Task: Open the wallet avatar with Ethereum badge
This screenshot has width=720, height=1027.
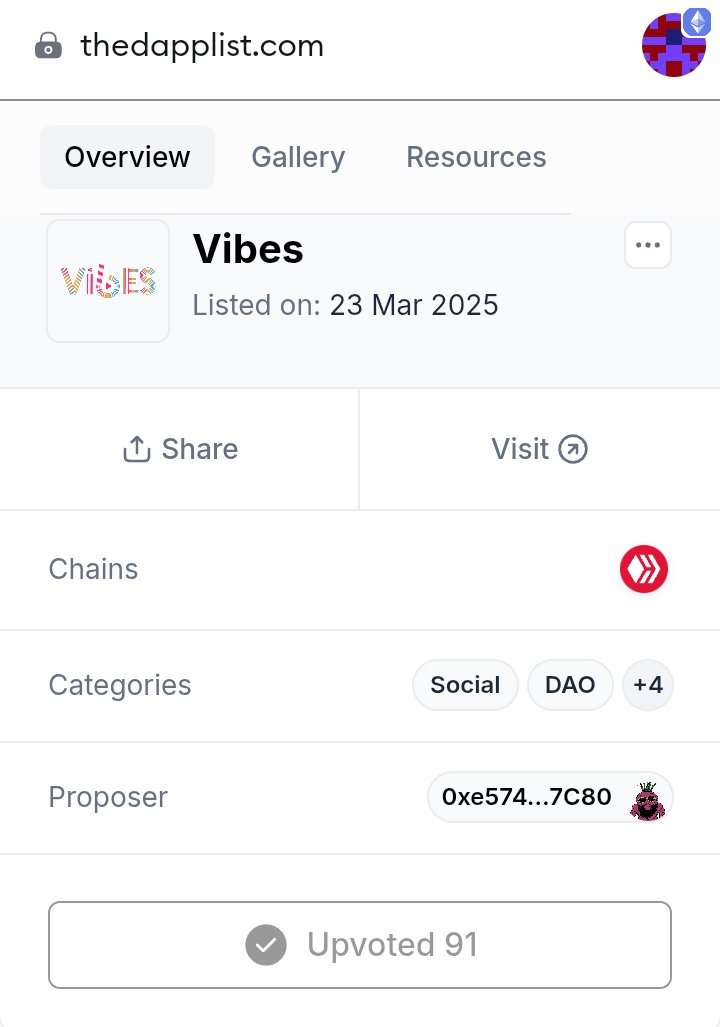Action: coord(674,44)
